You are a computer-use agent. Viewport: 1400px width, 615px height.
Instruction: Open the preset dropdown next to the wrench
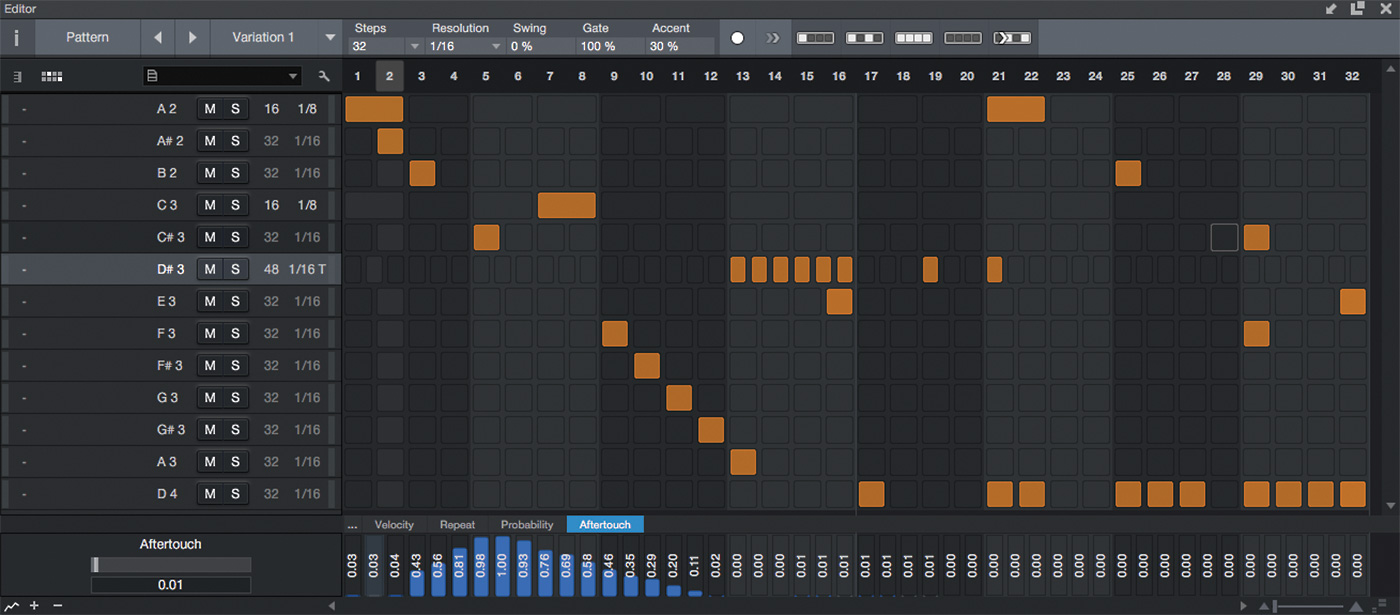pyautogui.click(x=293, y=76)
